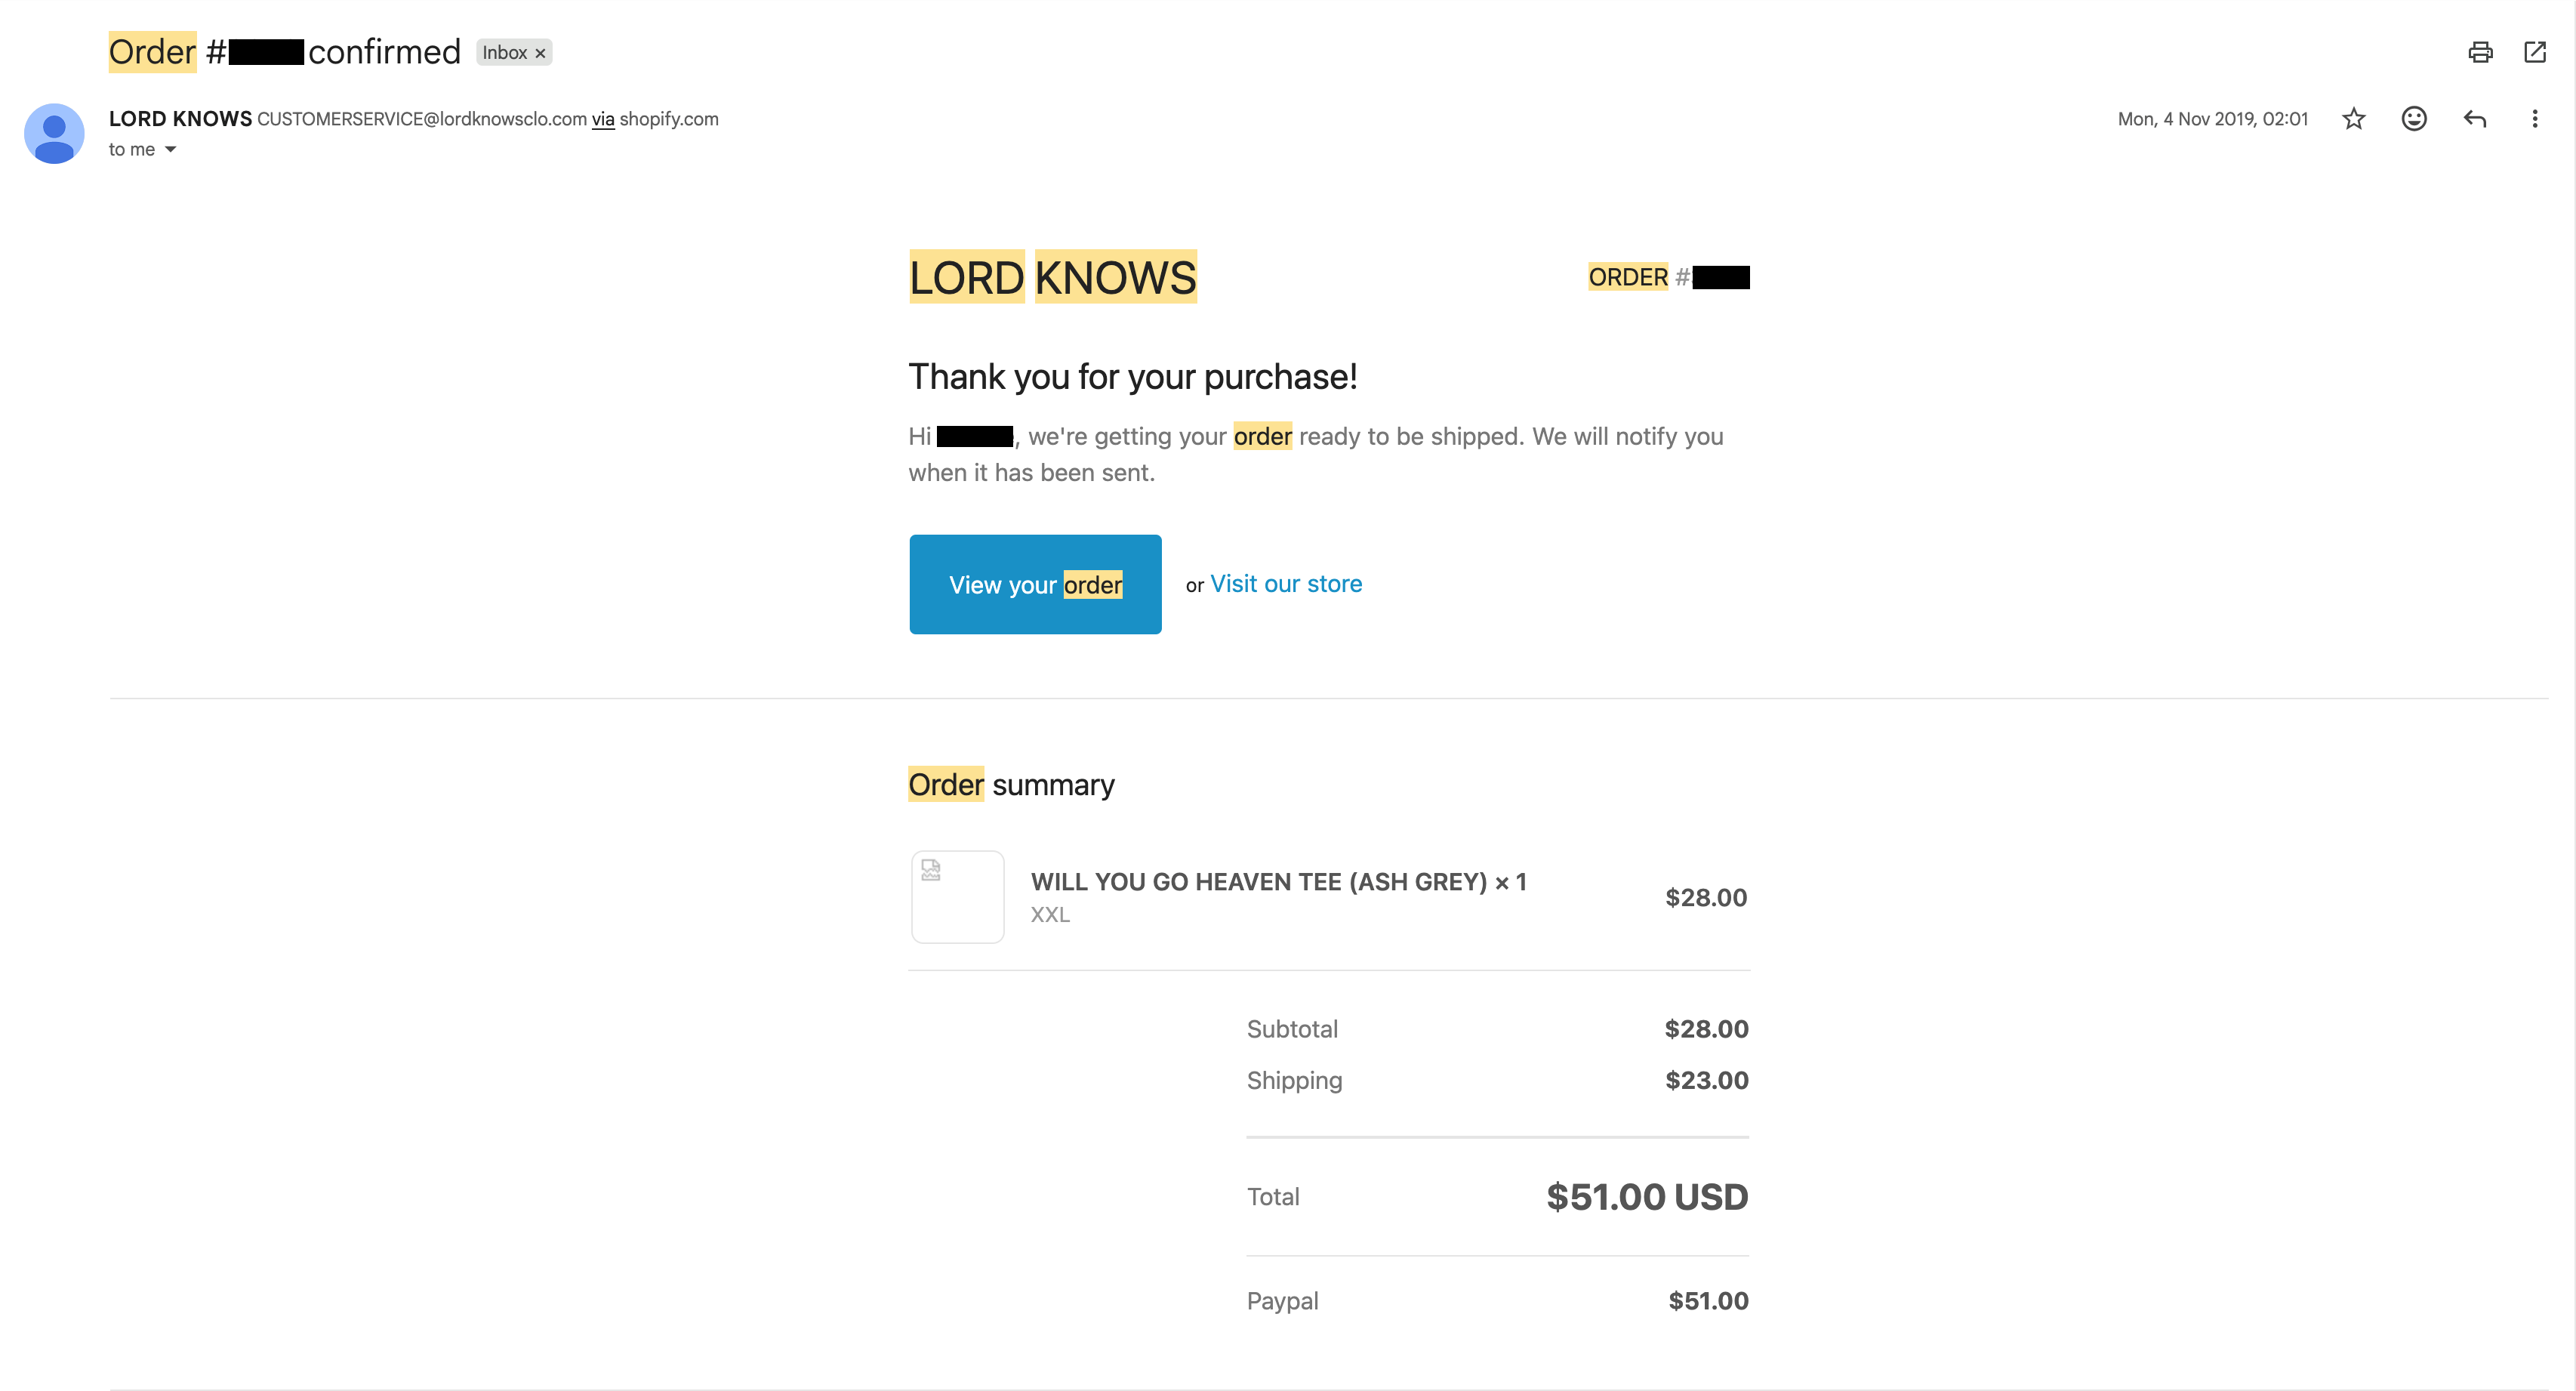This screenshot has width=2576, height=1391.
Task: Click the CUSTOMERSERVICE@lordknowsclo.com address
Action: coord(422,119)
